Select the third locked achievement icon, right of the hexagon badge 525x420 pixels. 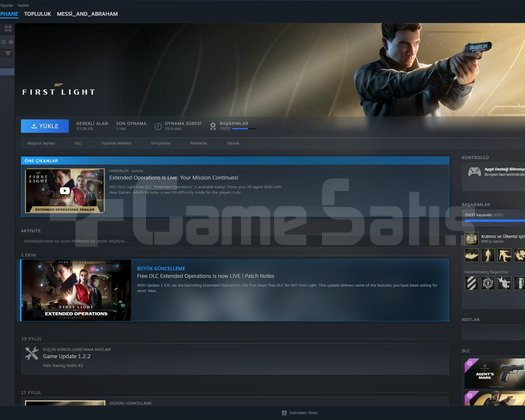[x=504, y=283]
